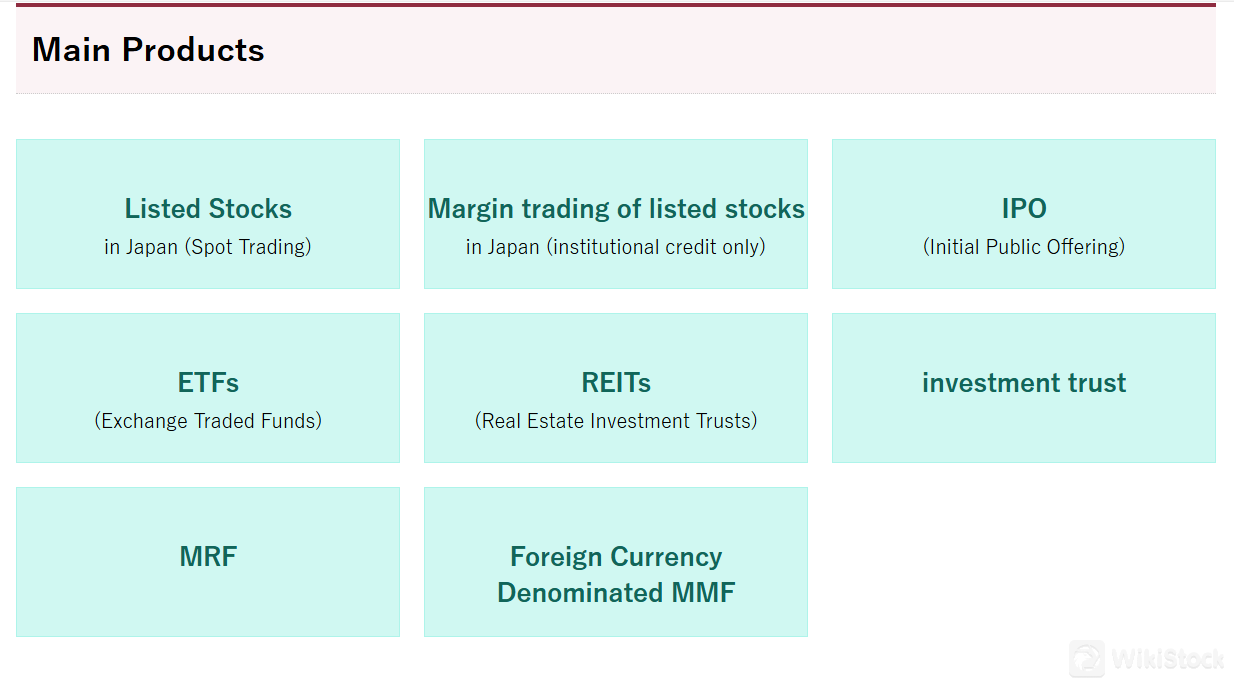Click the "(Initial Public Offering)" subtitle

coord(1024,247)
